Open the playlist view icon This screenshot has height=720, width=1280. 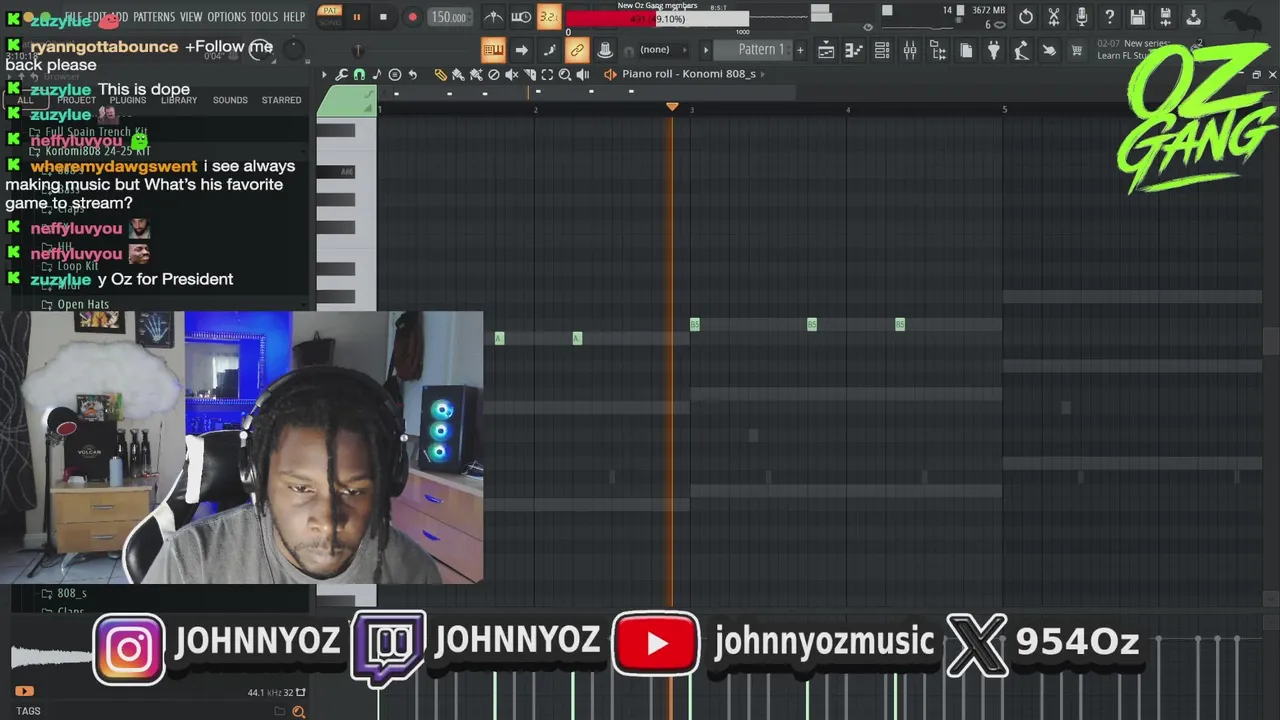[826, 51]
